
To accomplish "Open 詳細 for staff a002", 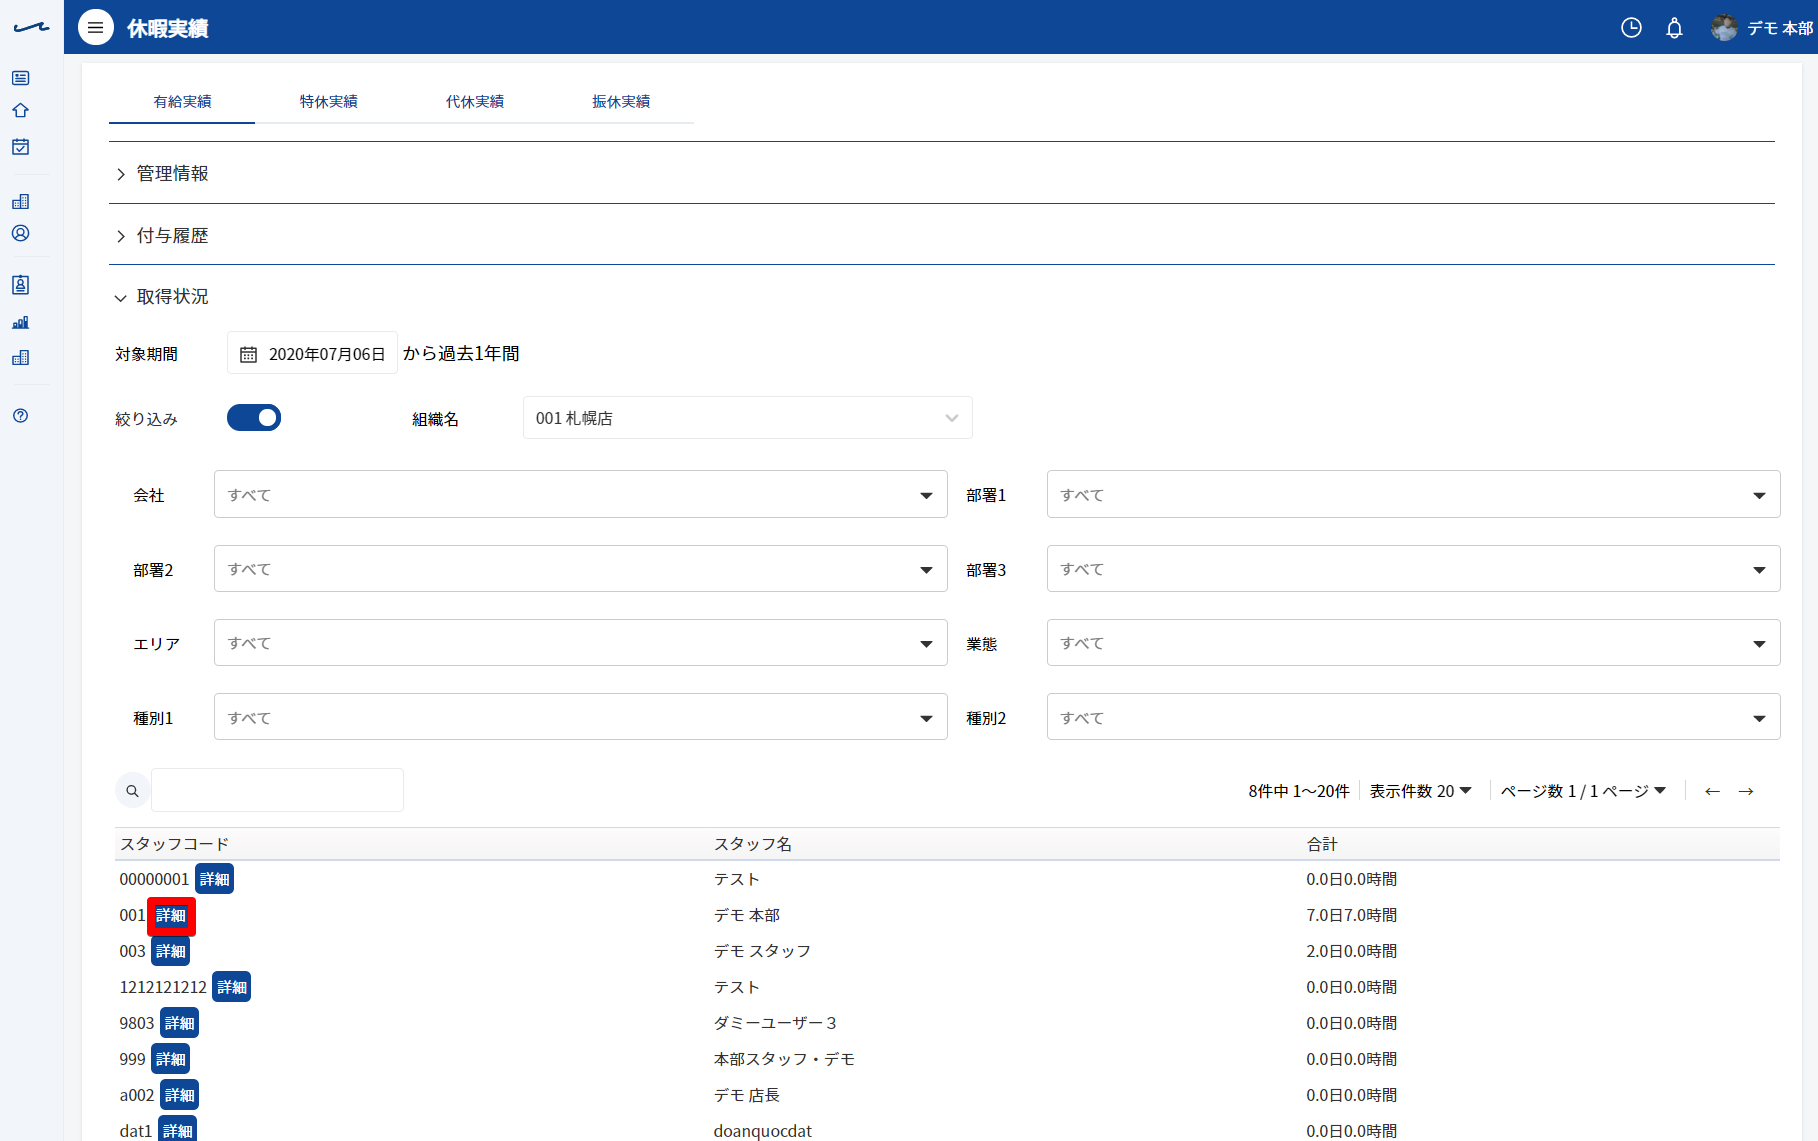I will point(180,1095).
